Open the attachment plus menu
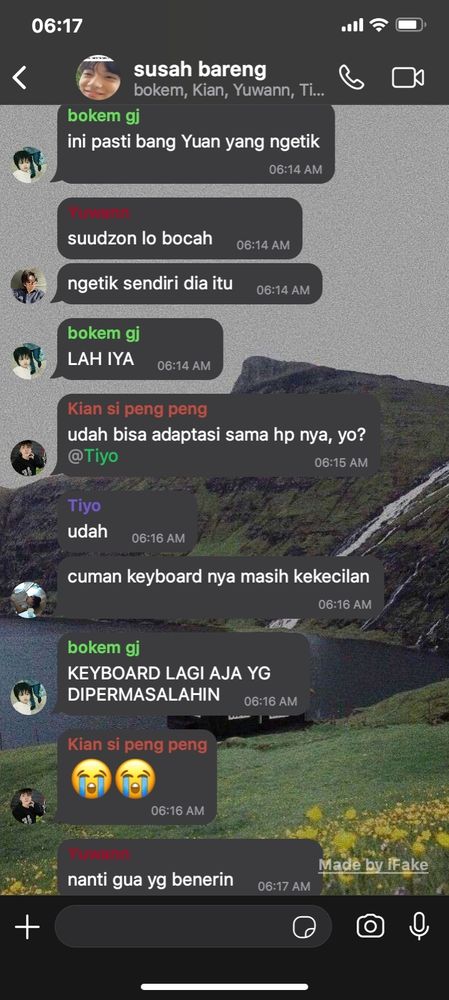Viewport: 449px width, 1000px height. click(27, 927)
